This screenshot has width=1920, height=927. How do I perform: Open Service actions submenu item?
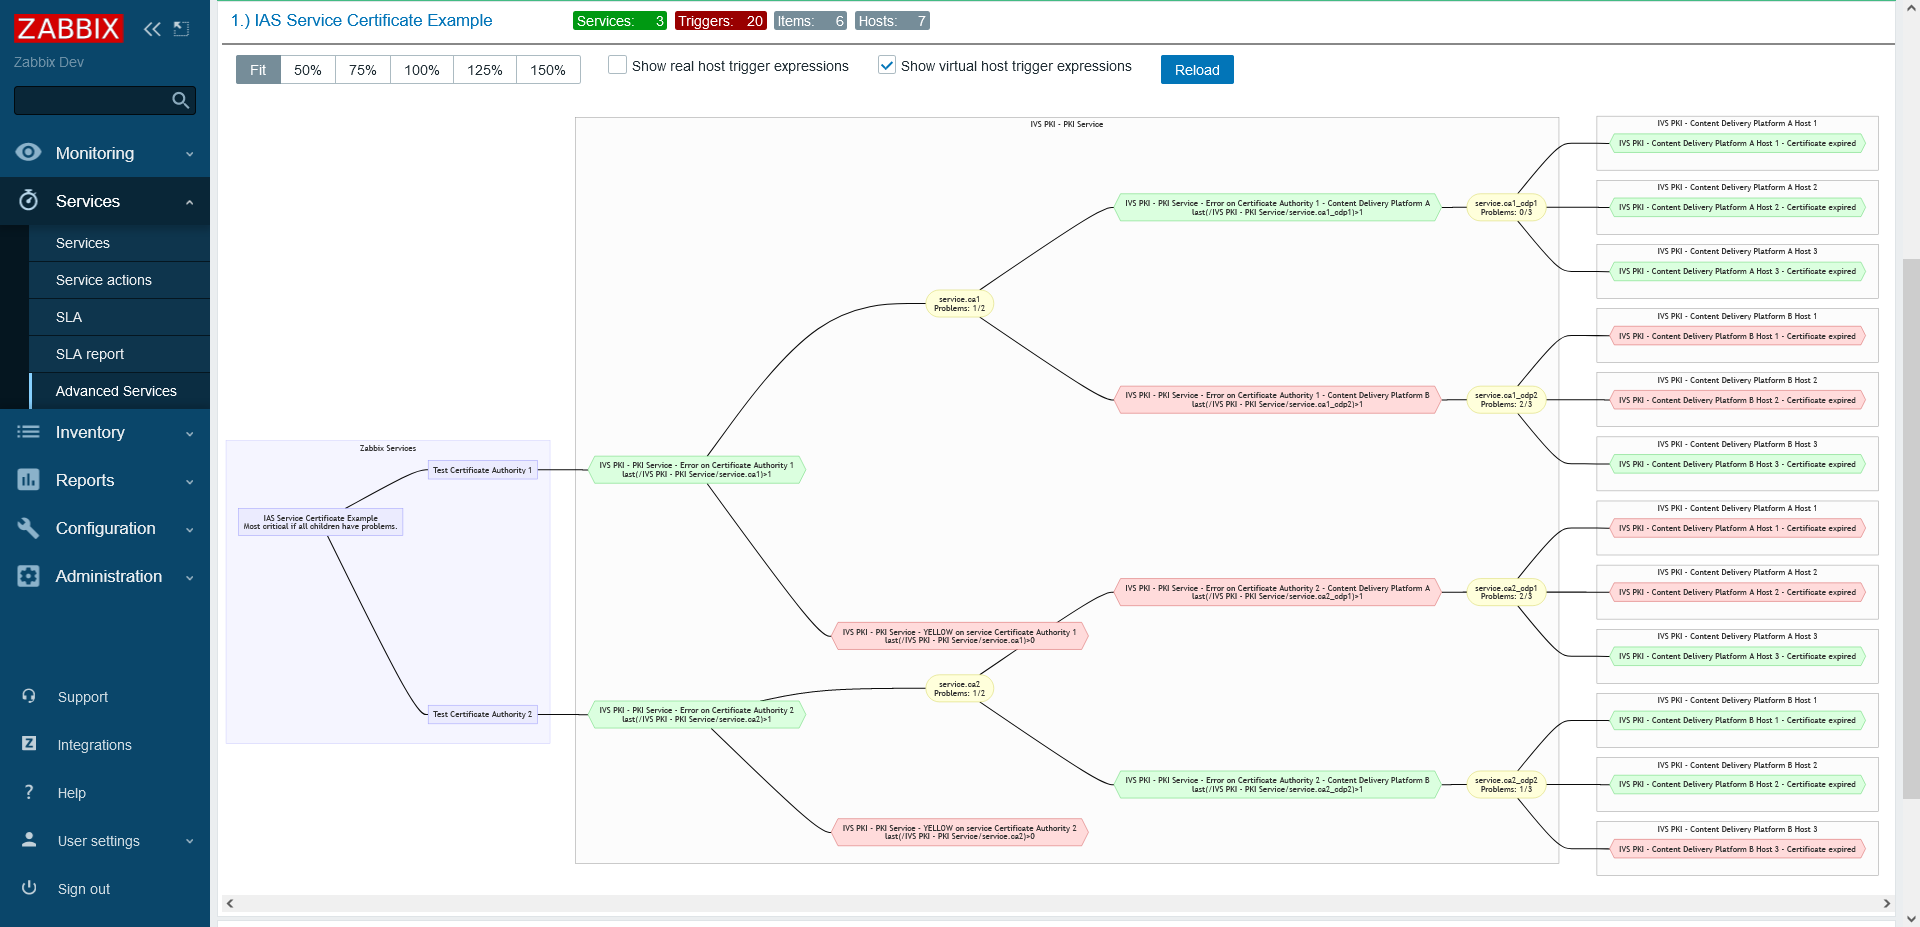click(119, 280)
